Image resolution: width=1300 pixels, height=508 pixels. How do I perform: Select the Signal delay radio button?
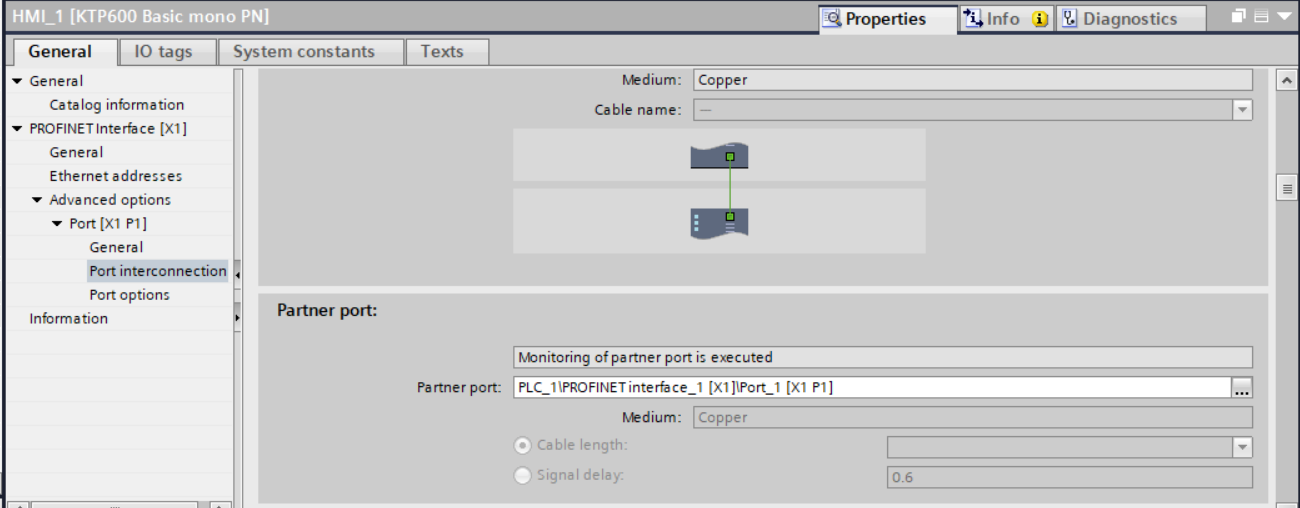522,476
